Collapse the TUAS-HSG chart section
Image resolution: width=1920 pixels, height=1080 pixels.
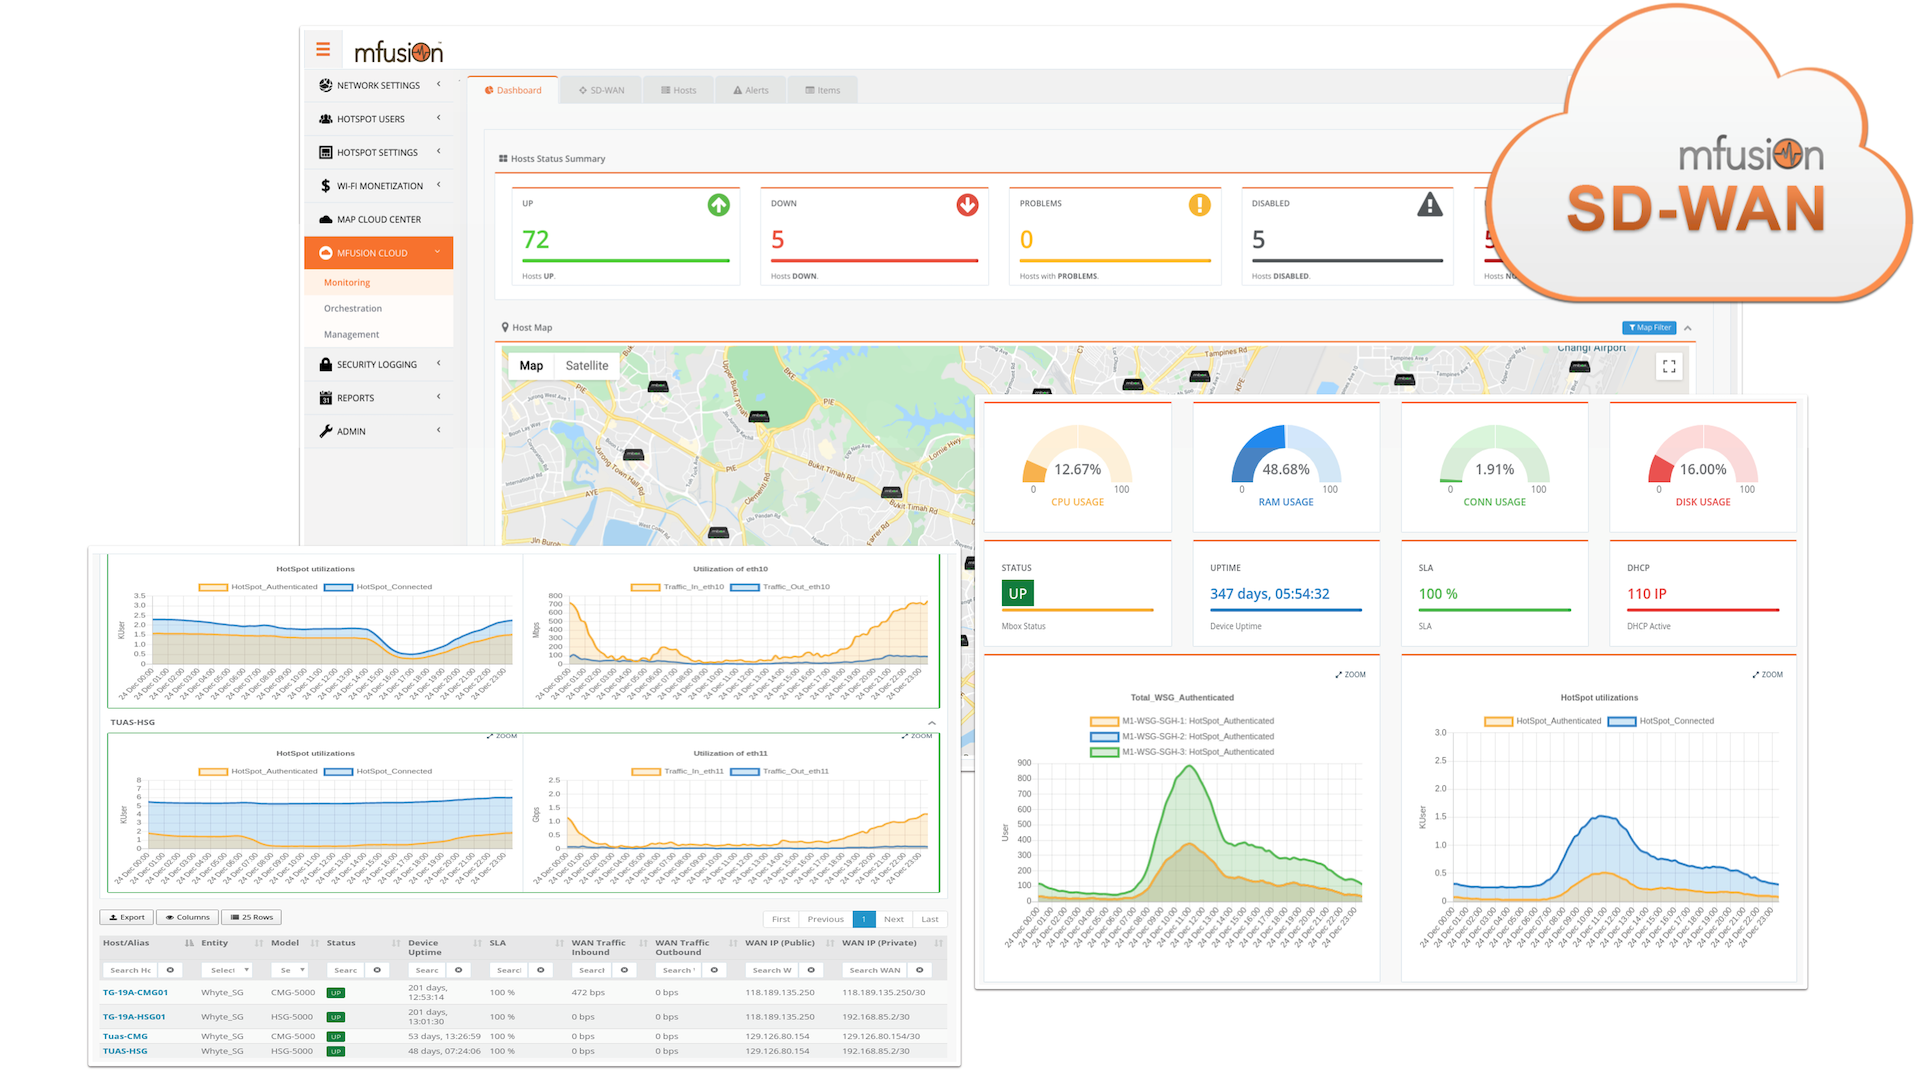931,723
